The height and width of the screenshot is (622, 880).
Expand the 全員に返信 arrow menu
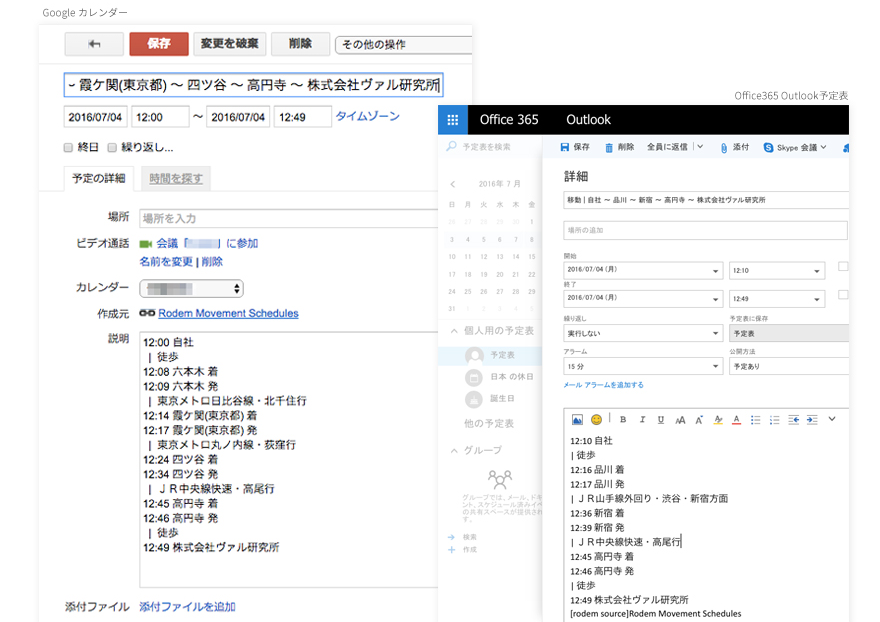[x=700, y=147]
